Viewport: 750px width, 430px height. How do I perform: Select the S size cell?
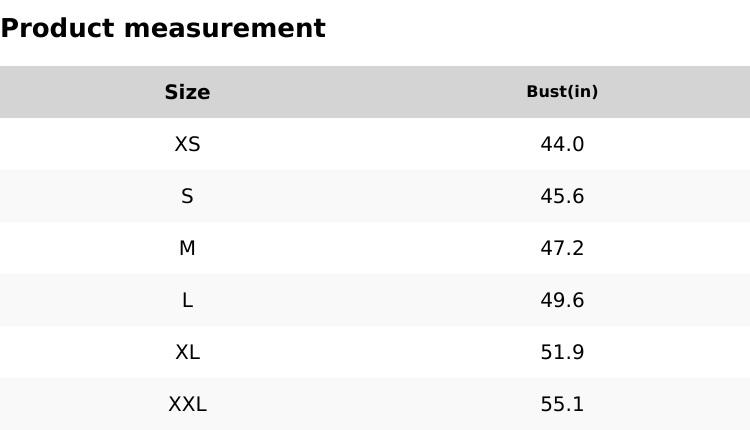(x=187, y=196)
